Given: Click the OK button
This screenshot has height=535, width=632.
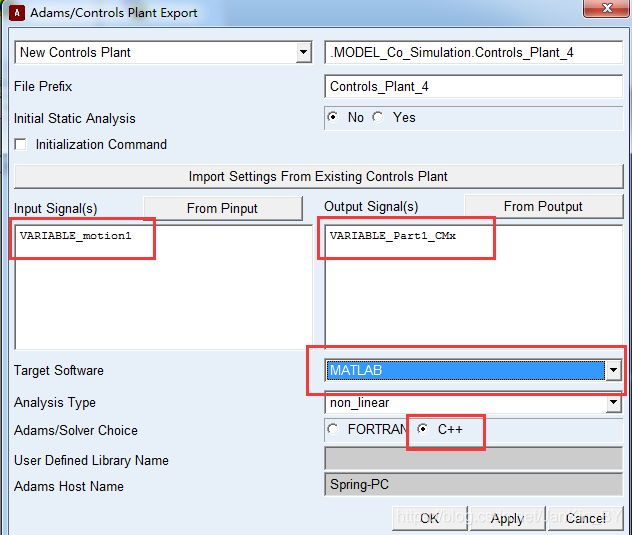Looking at the screenshot, I should click(429, 518).
